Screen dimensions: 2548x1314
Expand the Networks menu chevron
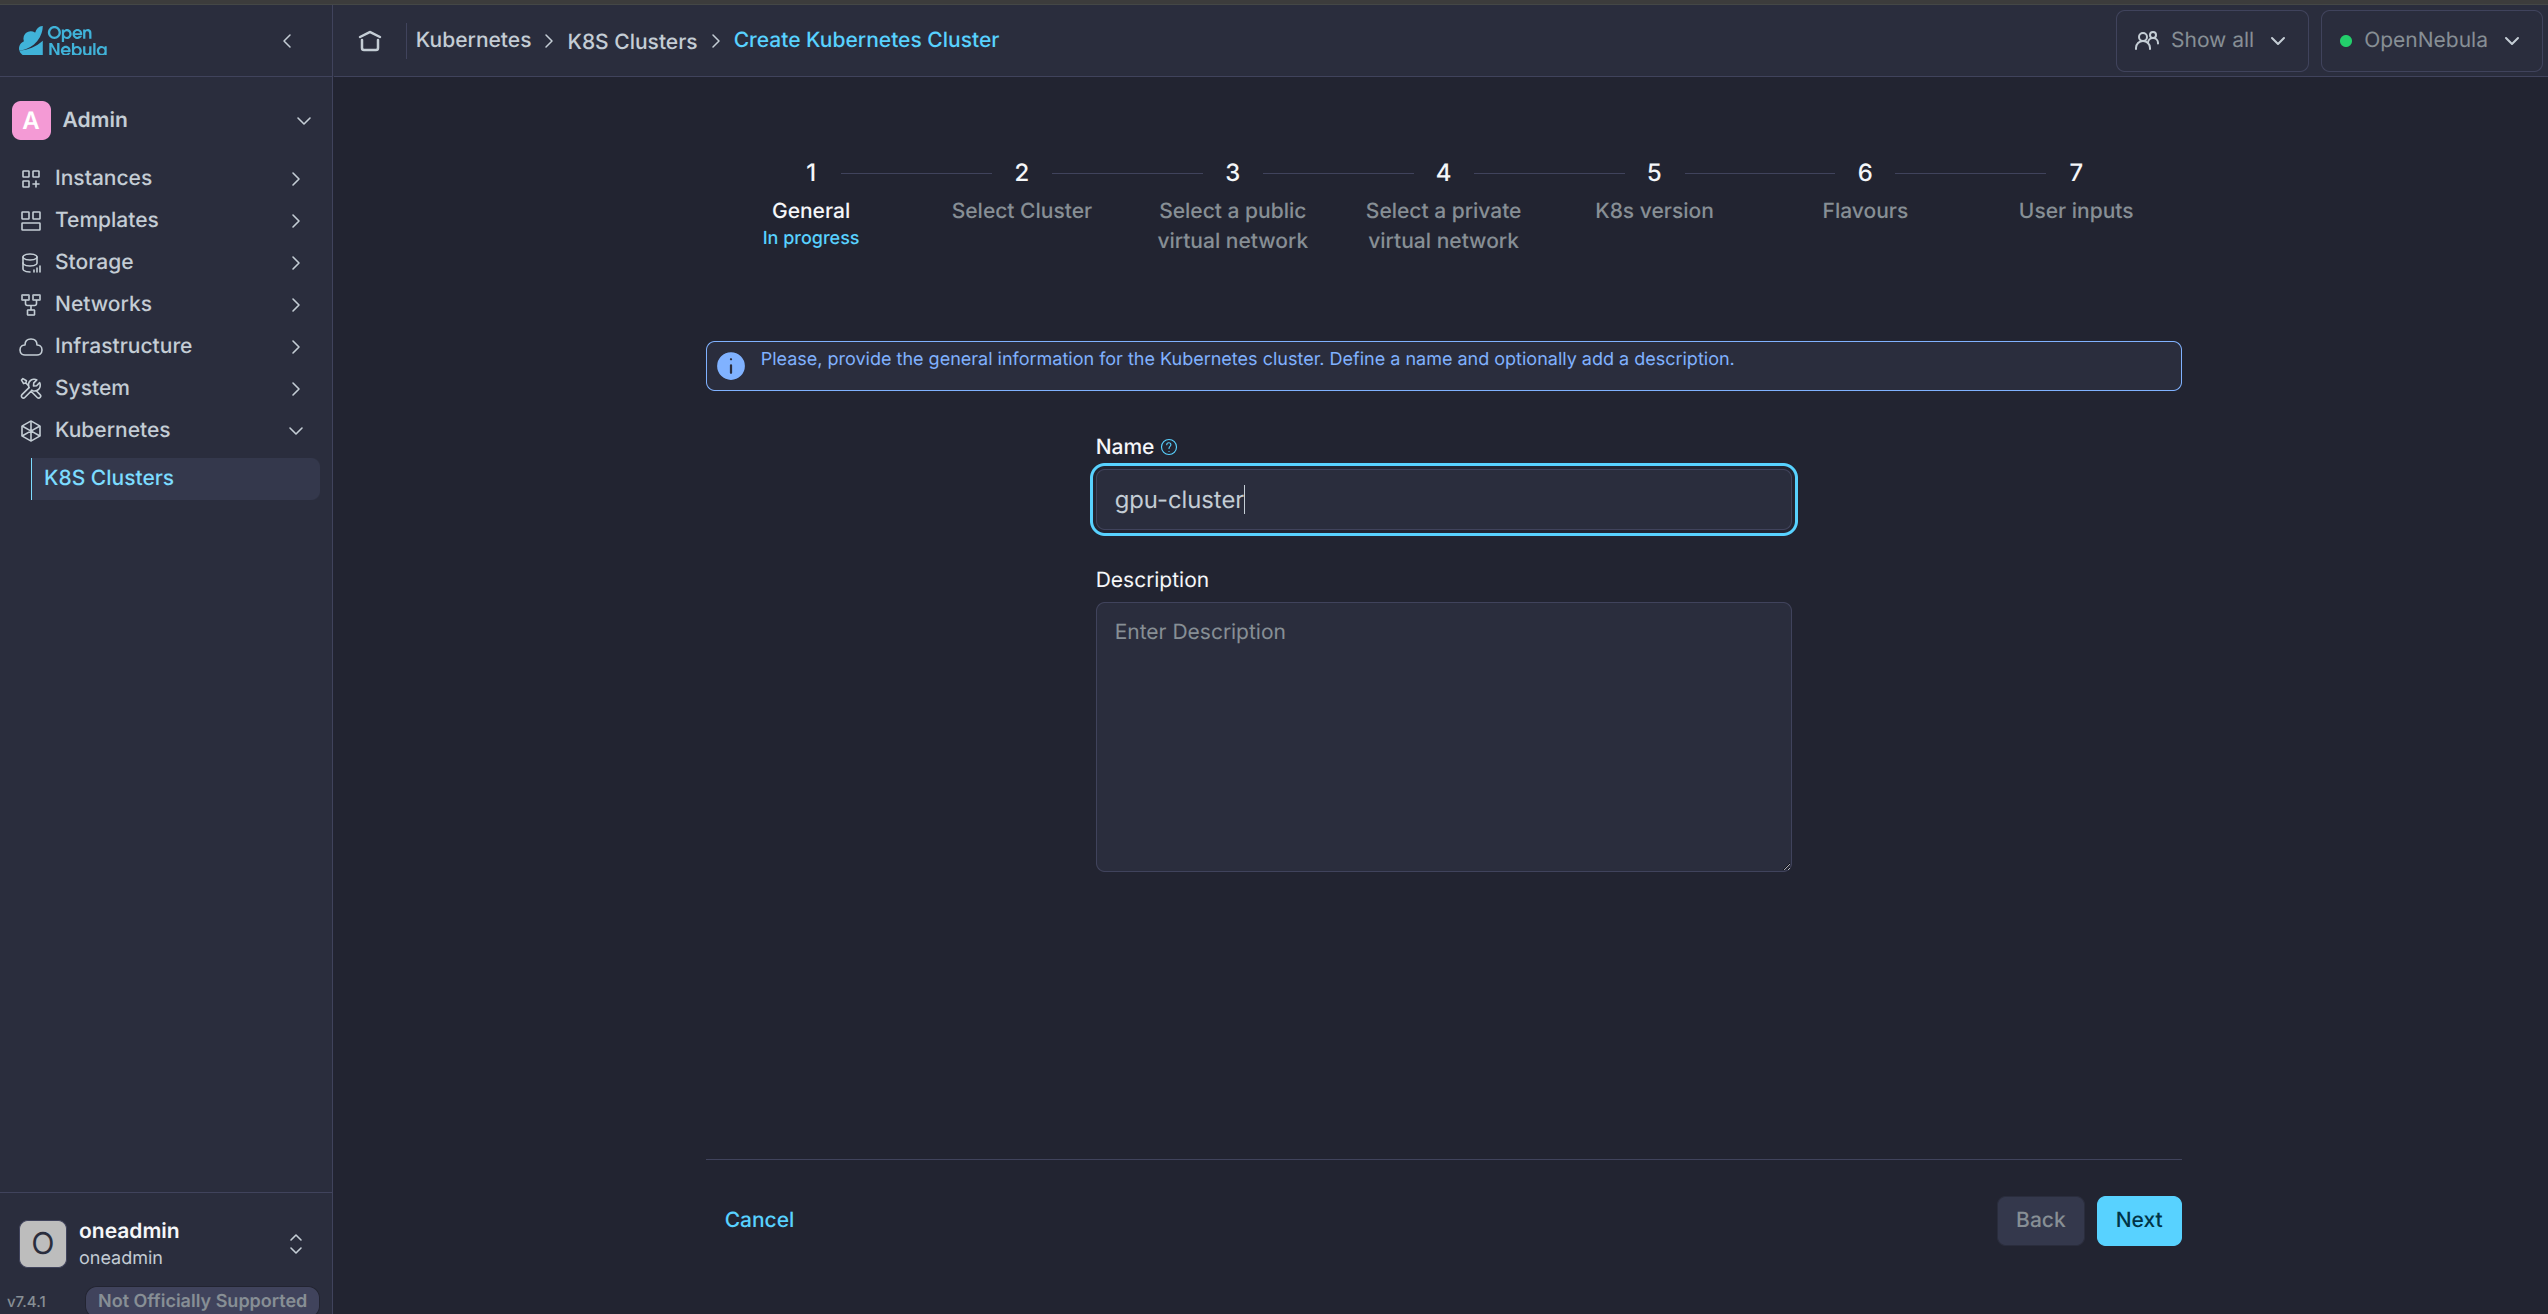(295, 304)
